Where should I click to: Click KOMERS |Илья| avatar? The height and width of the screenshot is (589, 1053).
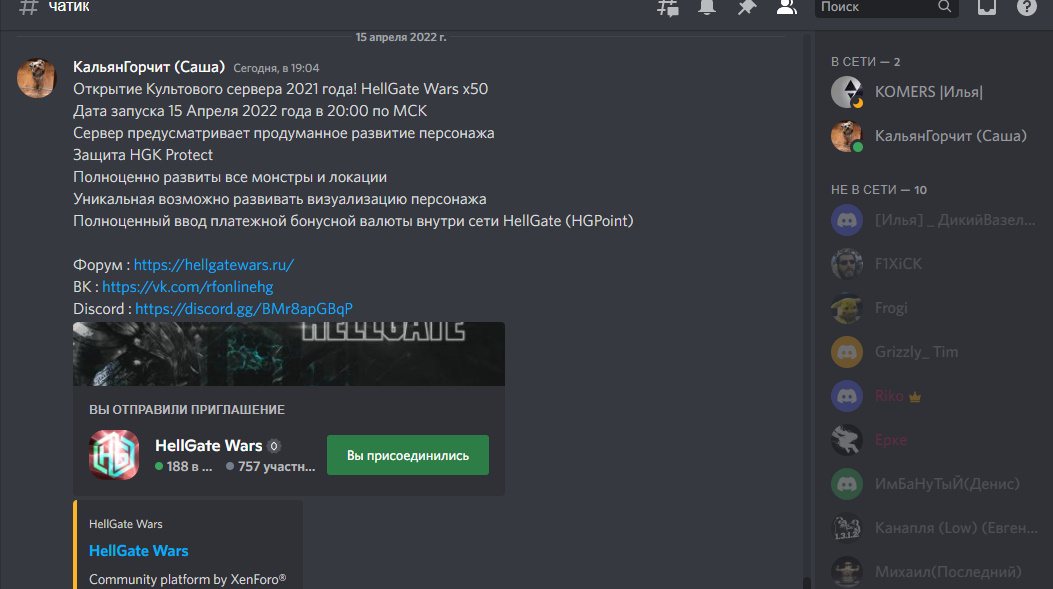[x=846, y=92]
